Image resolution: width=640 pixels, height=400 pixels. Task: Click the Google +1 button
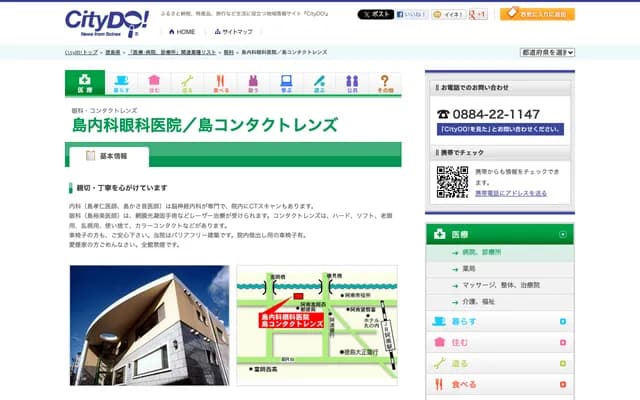pyautogui.click(x=480, y=15)
